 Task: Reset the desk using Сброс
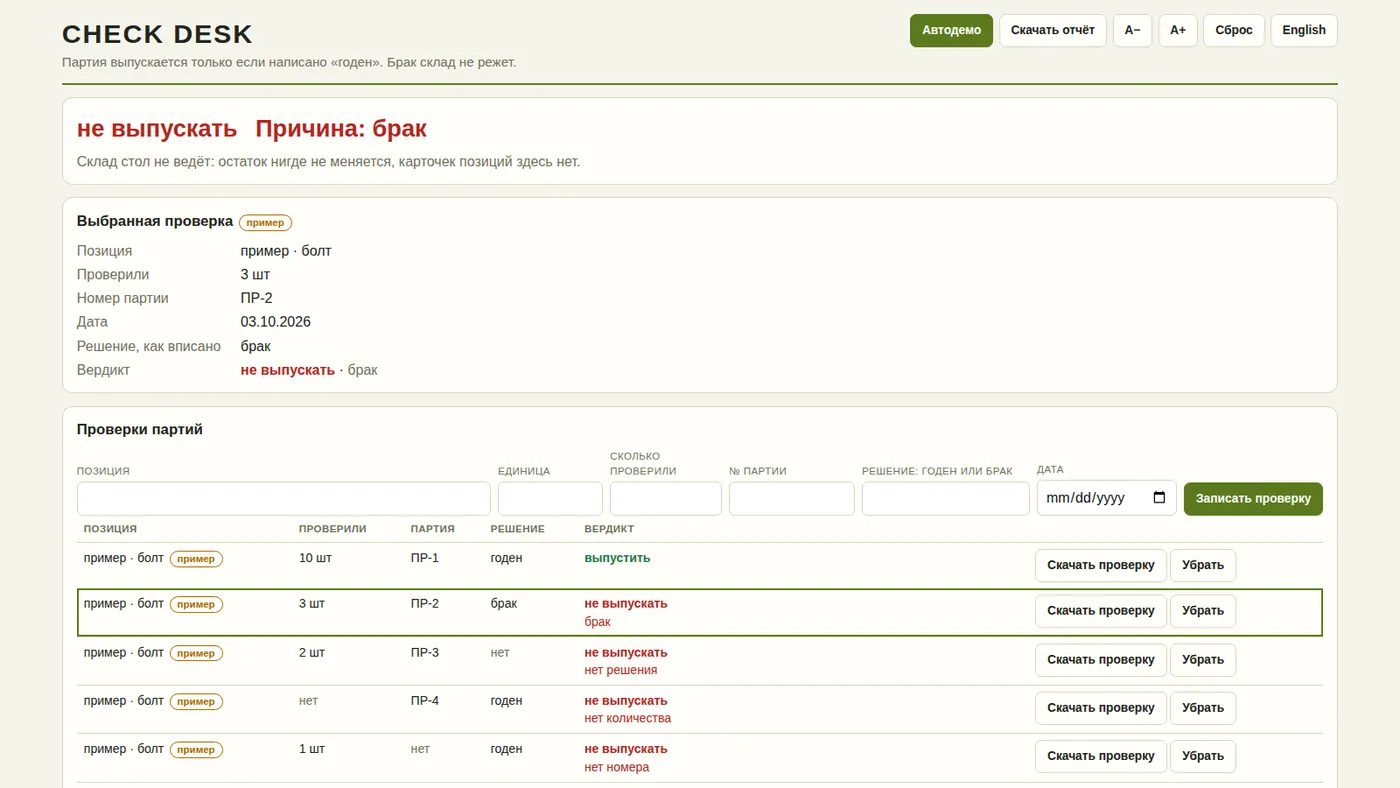tap(1234, 30)
